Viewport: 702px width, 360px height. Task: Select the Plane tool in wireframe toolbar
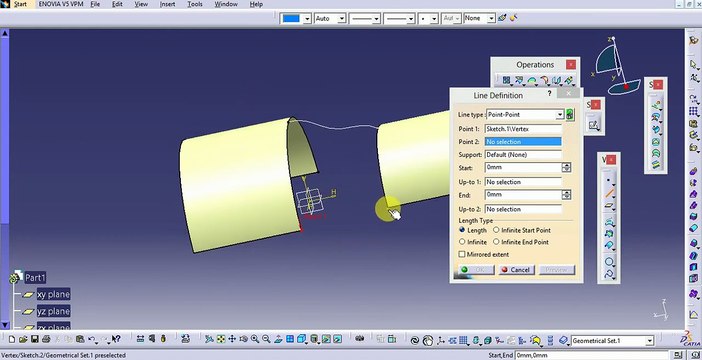(609, 206)
